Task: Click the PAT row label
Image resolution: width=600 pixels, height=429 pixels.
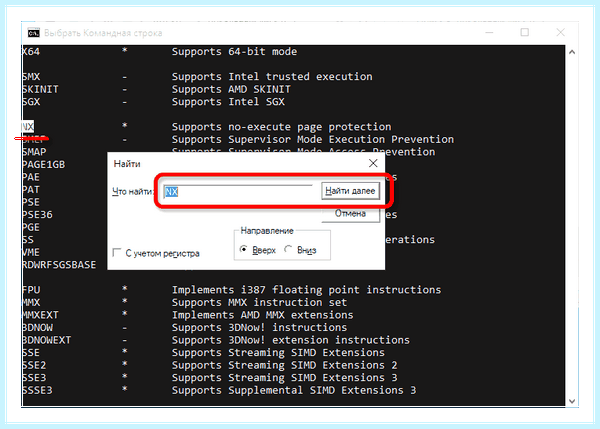Action: [31, 189]
